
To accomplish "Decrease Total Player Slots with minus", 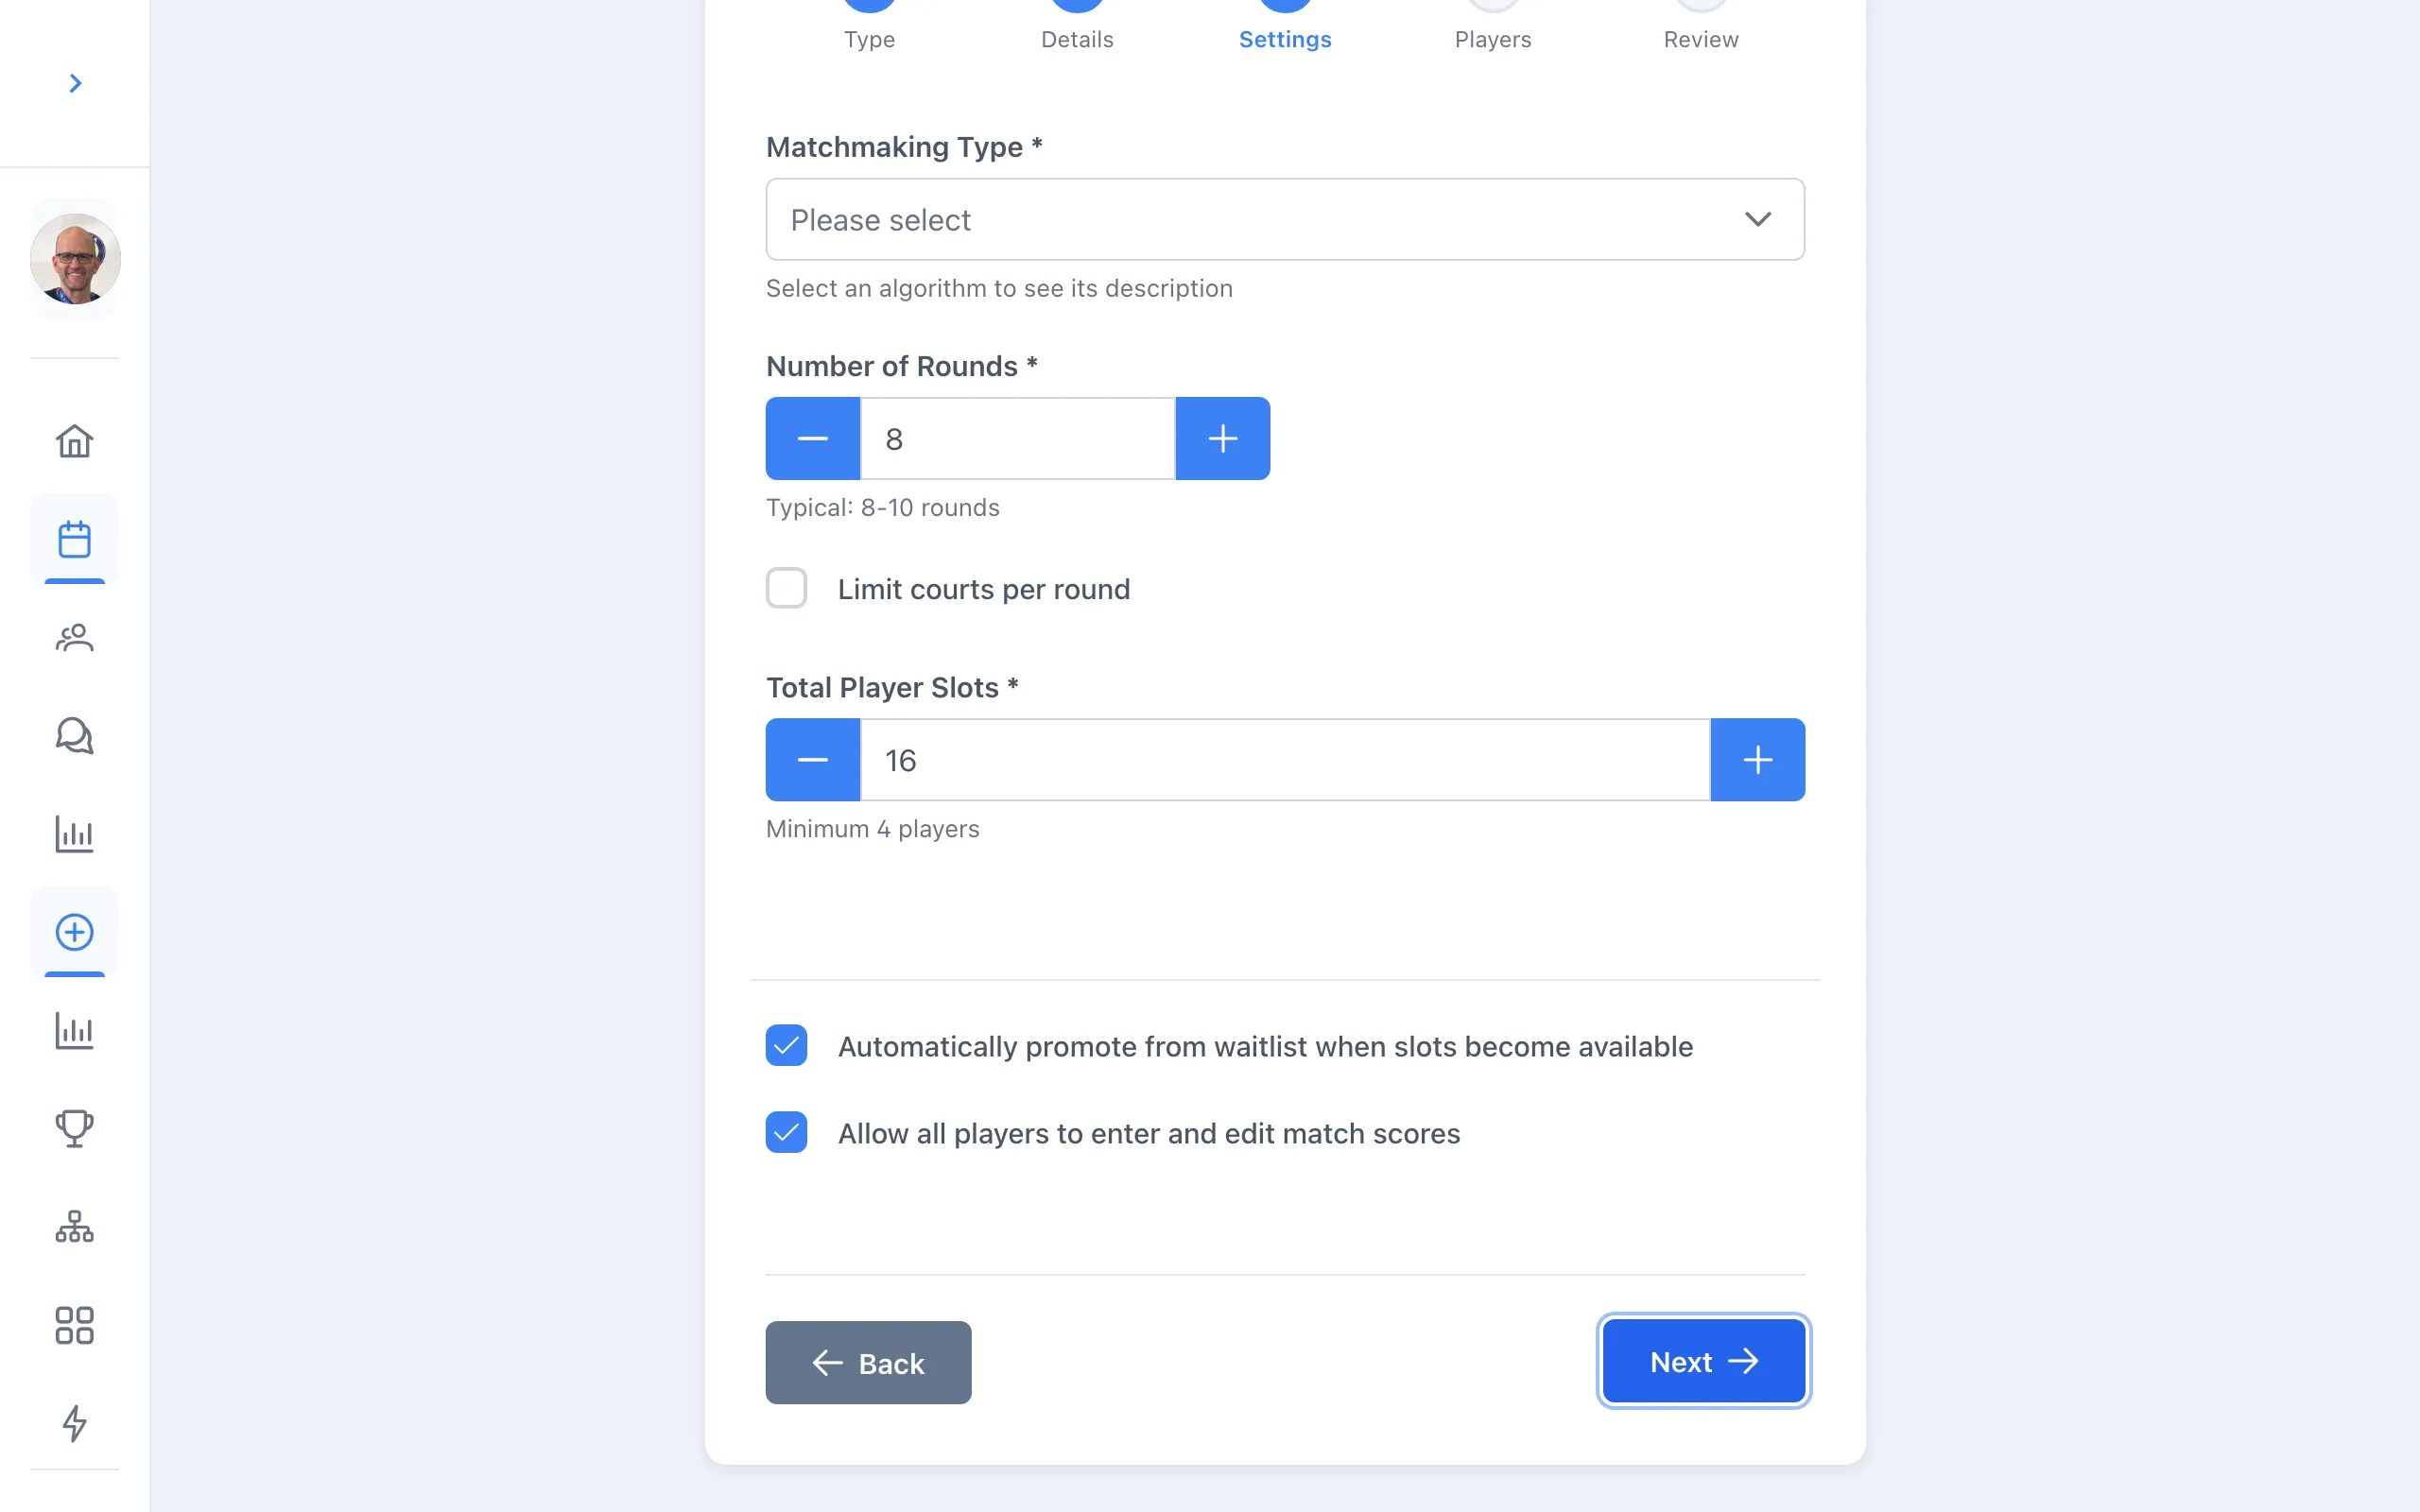I will (812, 760).
